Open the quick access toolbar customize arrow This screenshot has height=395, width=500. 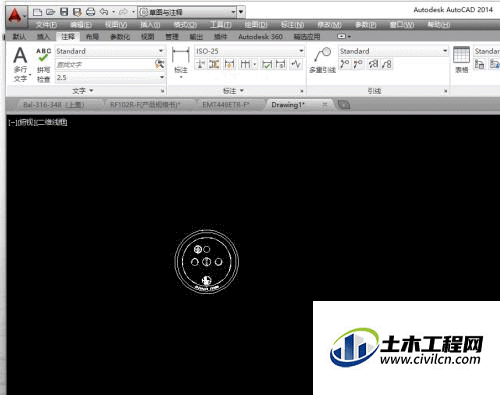(241, 13)
